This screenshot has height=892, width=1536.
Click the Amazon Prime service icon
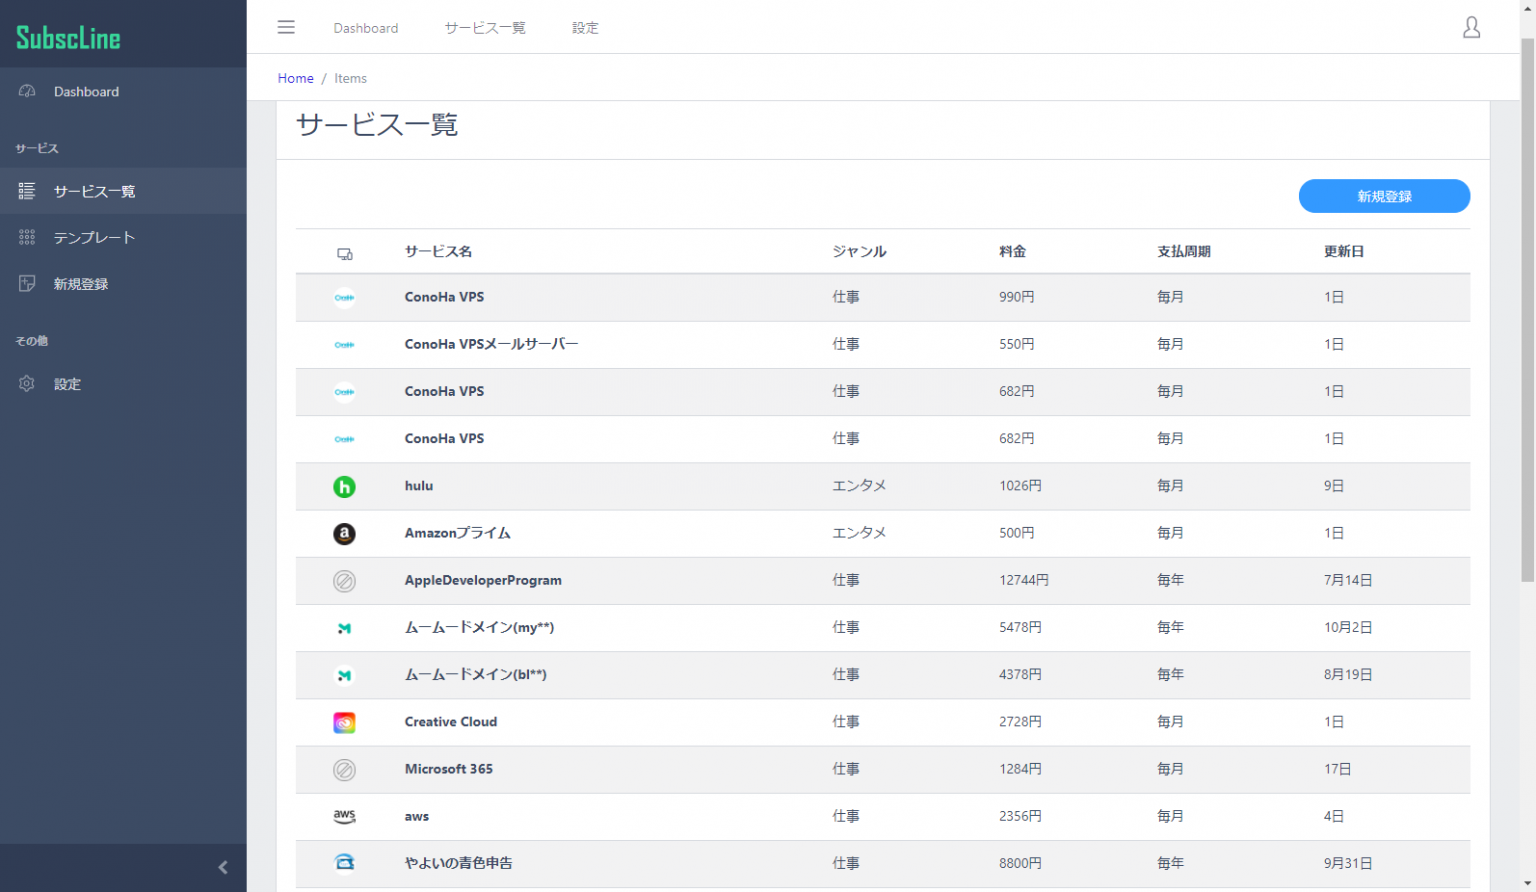click(x=344, y=534)
